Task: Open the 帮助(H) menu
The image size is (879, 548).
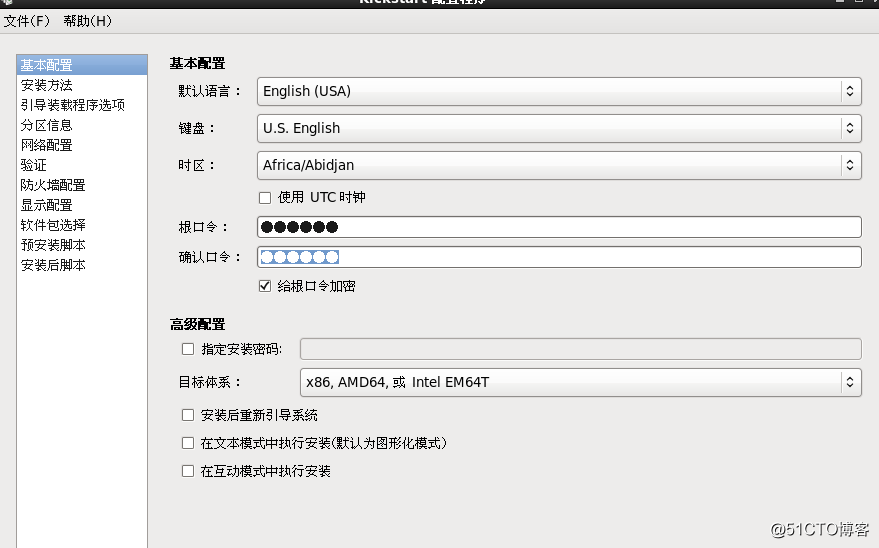Action: pos(87,21)
